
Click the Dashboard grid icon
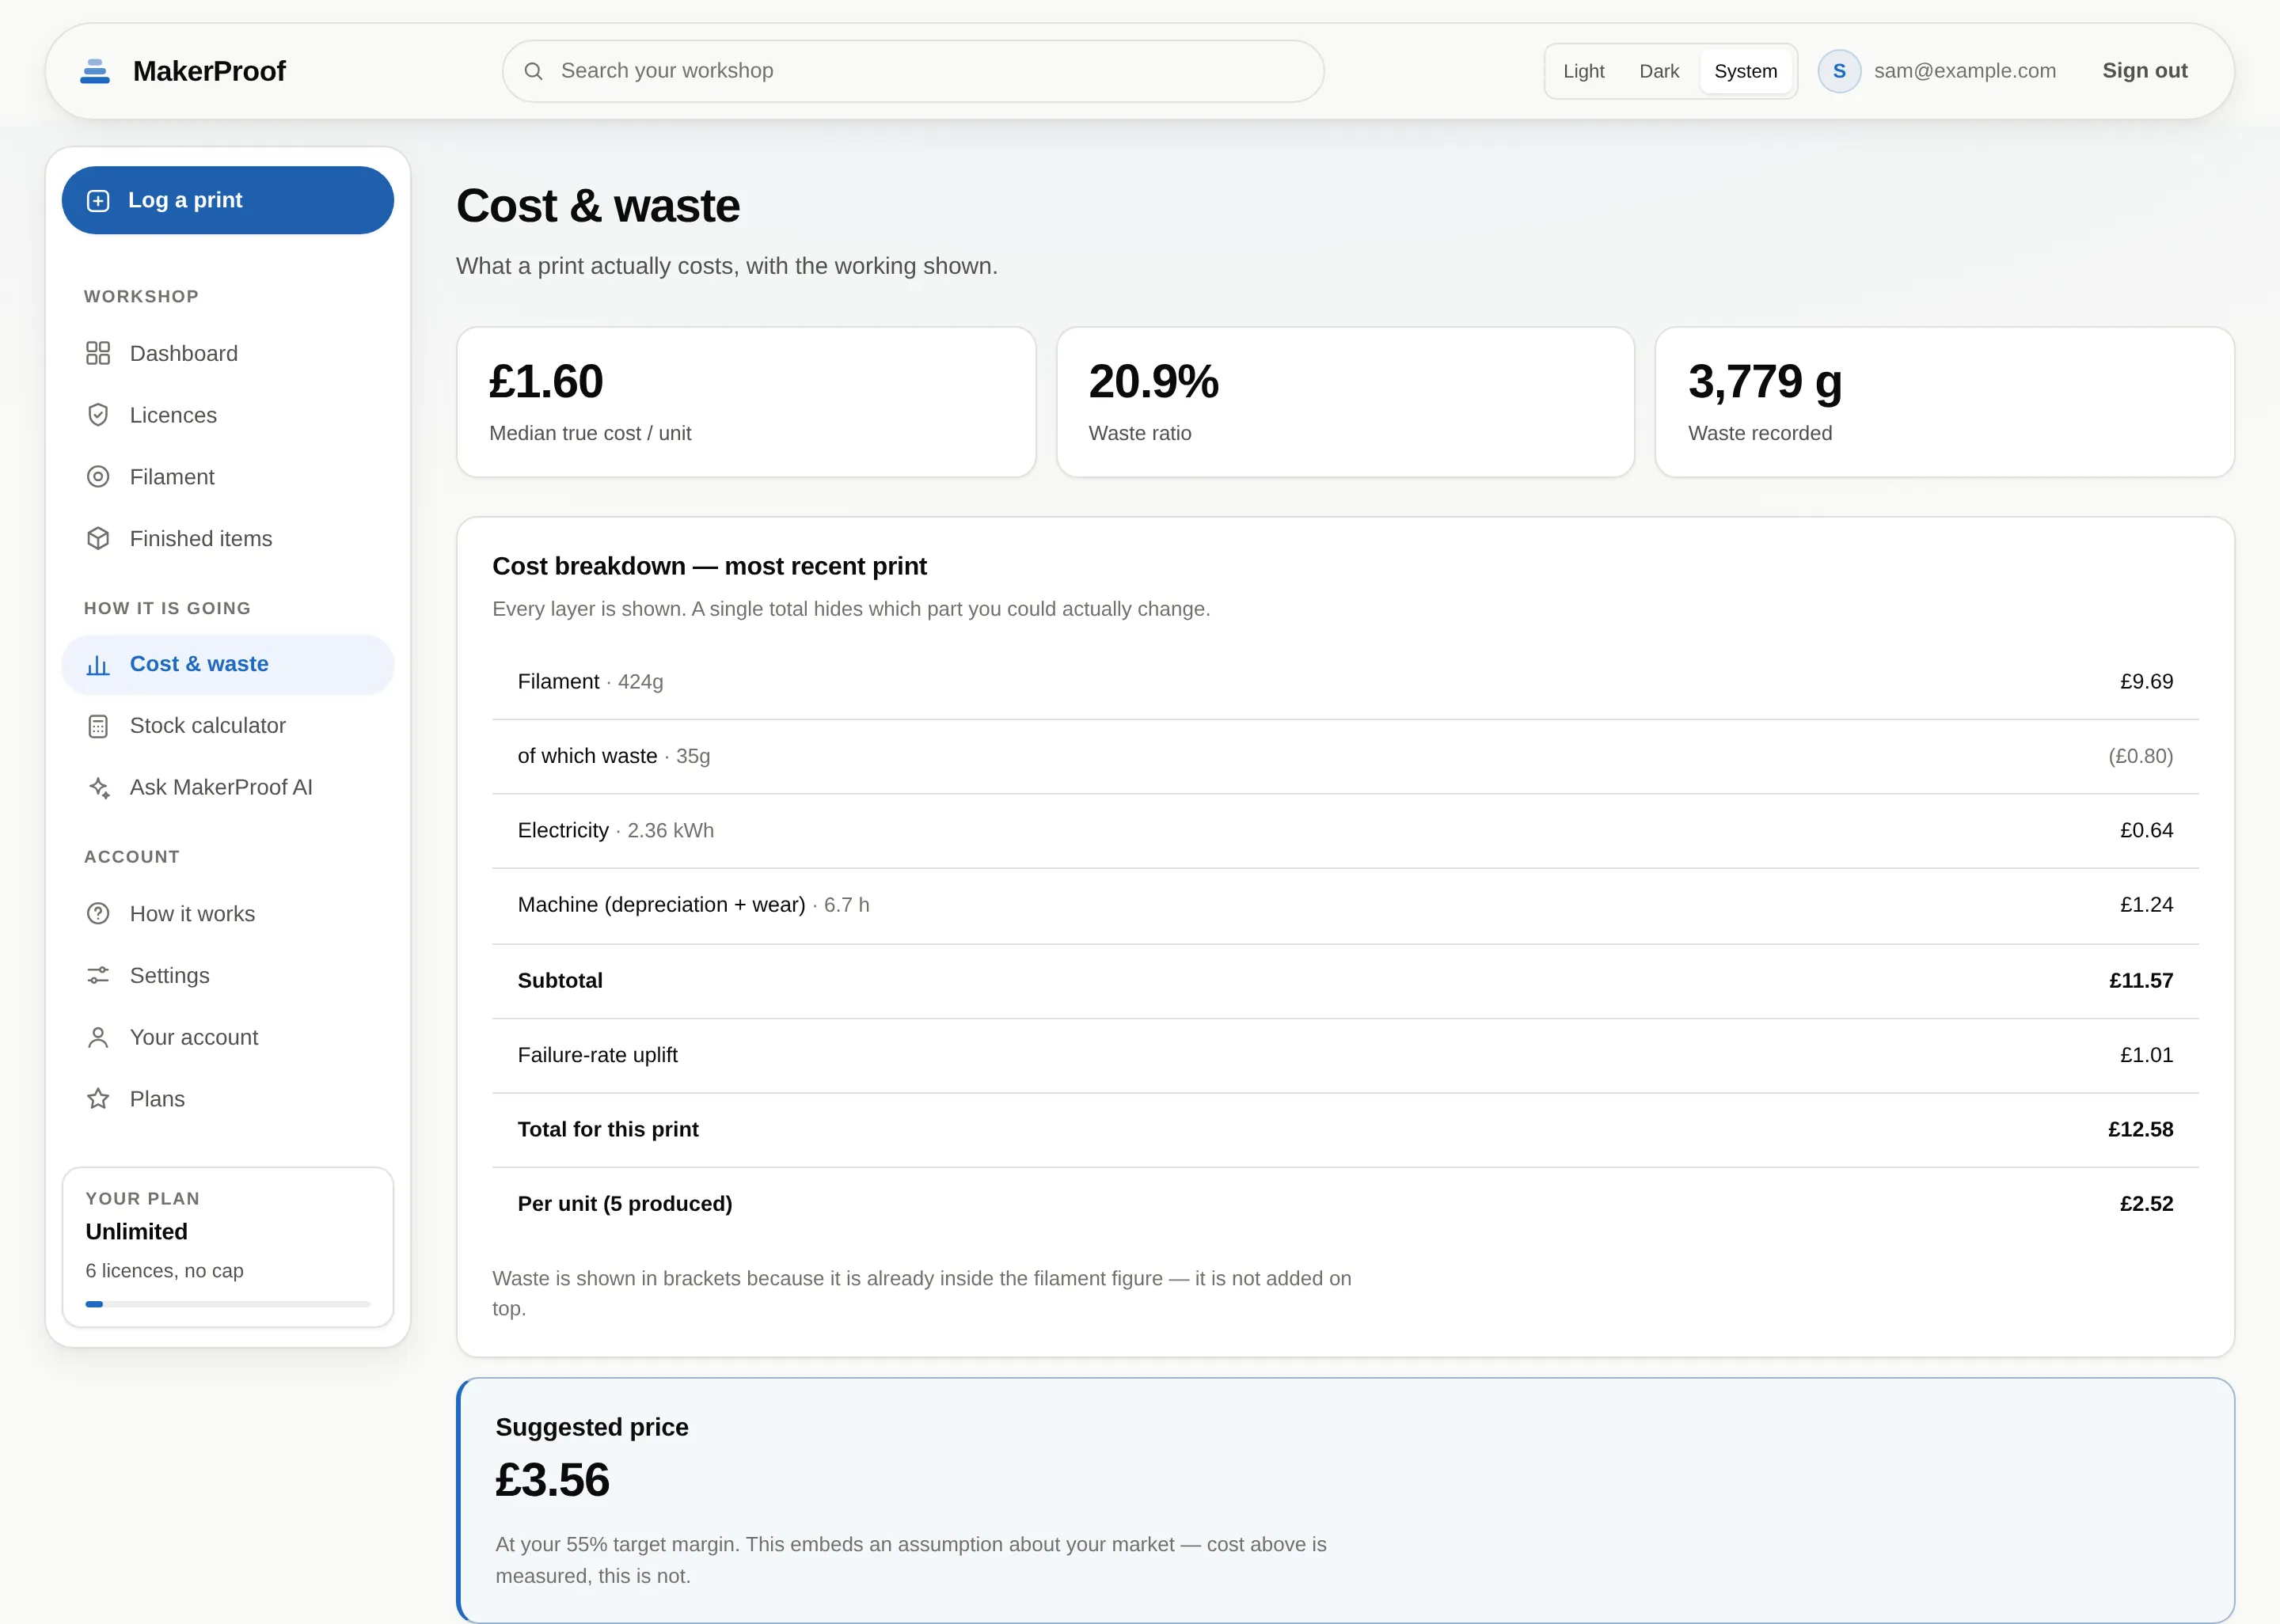click(98, 353)
